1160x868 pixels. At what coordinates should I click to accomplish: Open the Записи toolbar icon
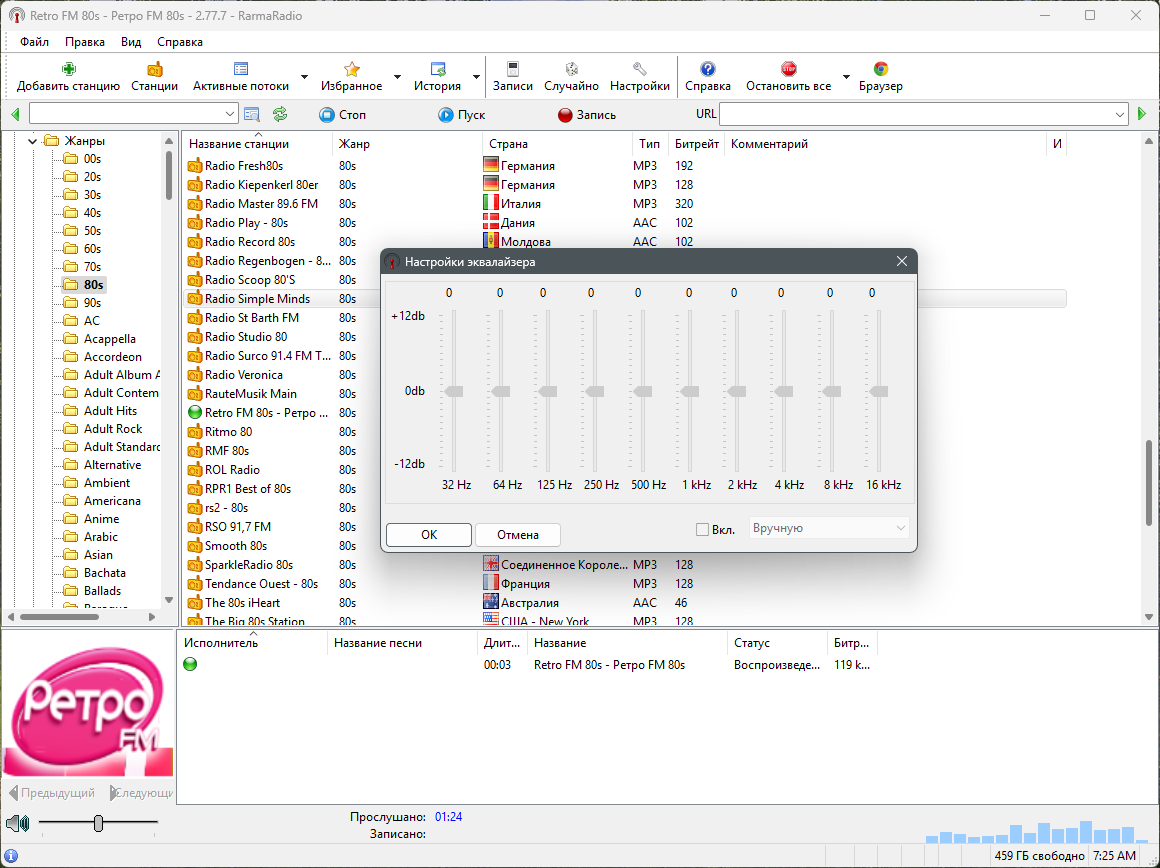[513, 70]
